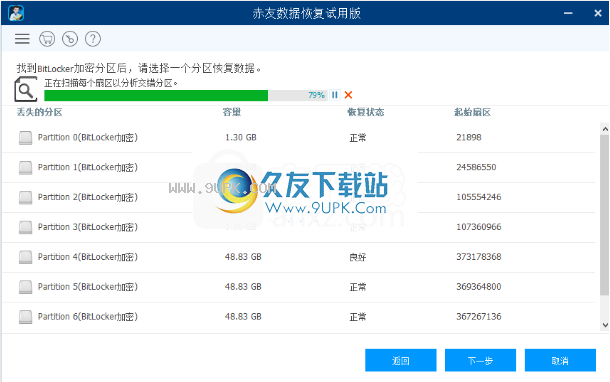The image size is (610, 382).
Task: Select Partition 2(BitLocker加密) row label
Action: click(88, 197)
